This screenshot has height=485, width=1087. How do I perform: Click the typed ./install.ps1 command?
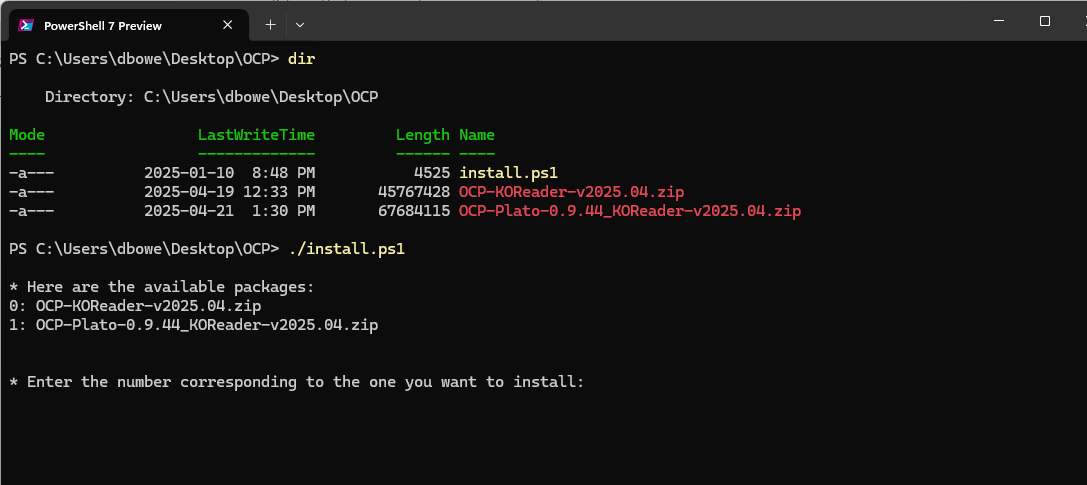(346, 249)
